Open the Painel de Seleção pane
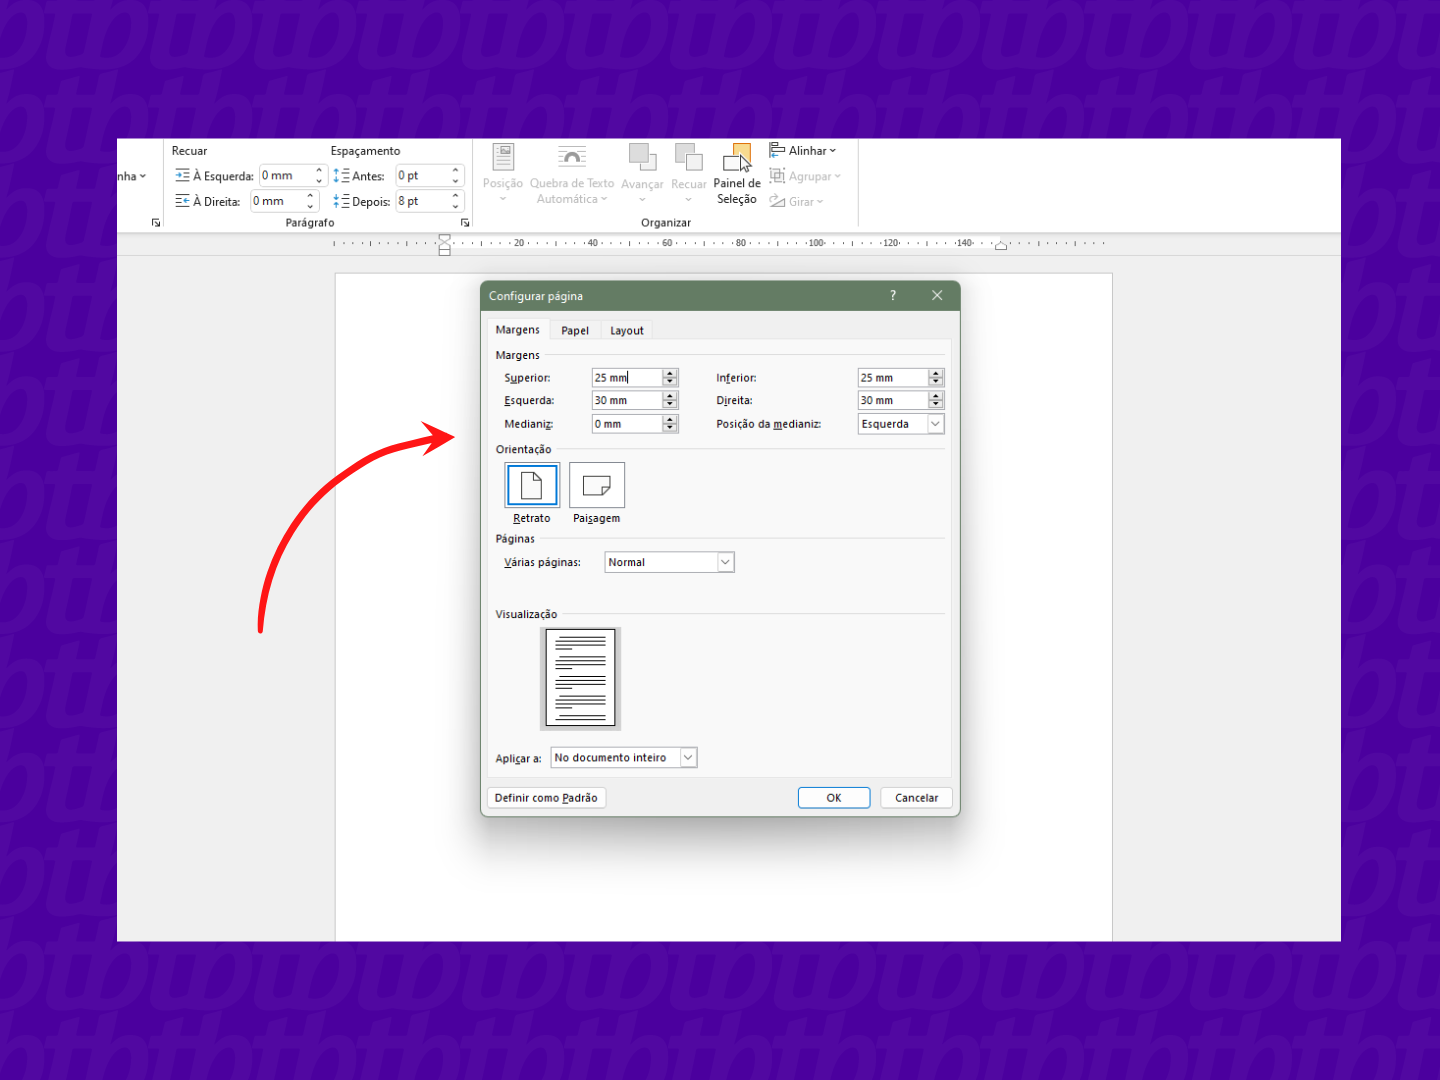Screen dimensions: 1440x1080 coord(737,174)
